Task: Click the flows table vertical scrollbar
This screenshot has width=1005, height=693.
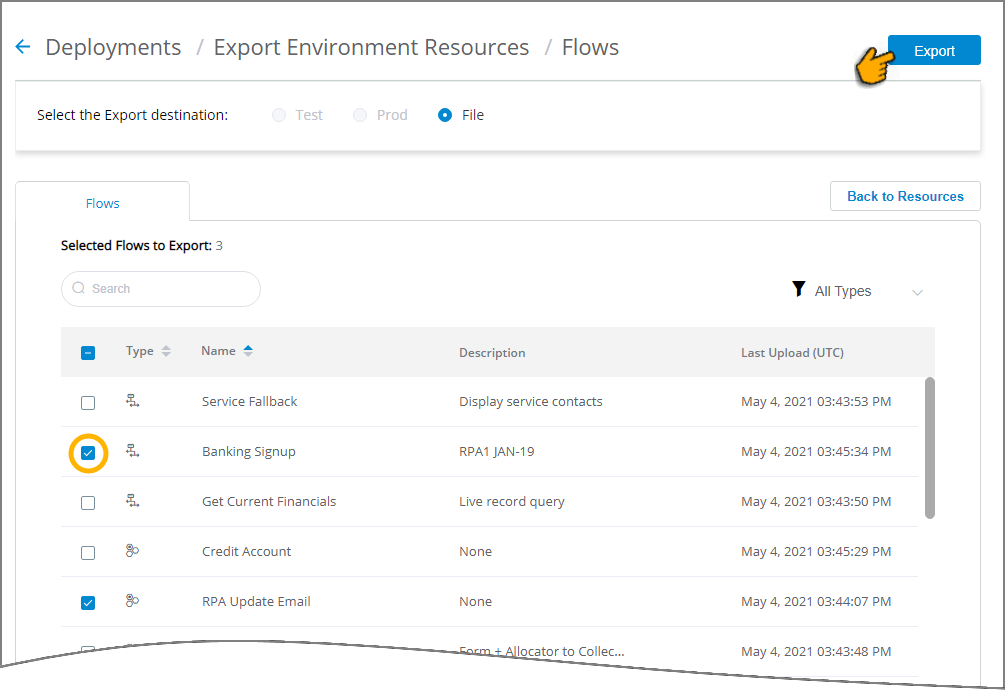Action: click(x=929, y=447)
